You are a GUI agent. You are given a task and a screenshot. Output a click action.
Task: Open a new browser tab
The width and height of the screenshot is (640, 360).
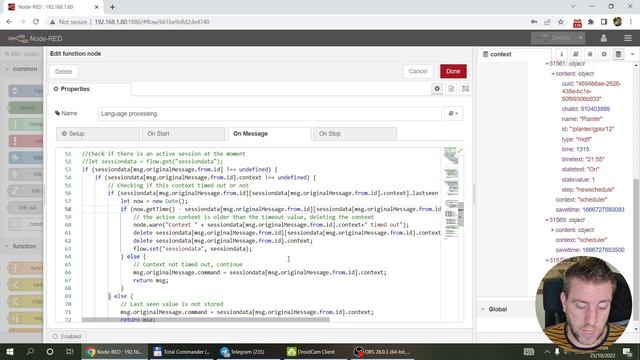(x=112, y=7)
